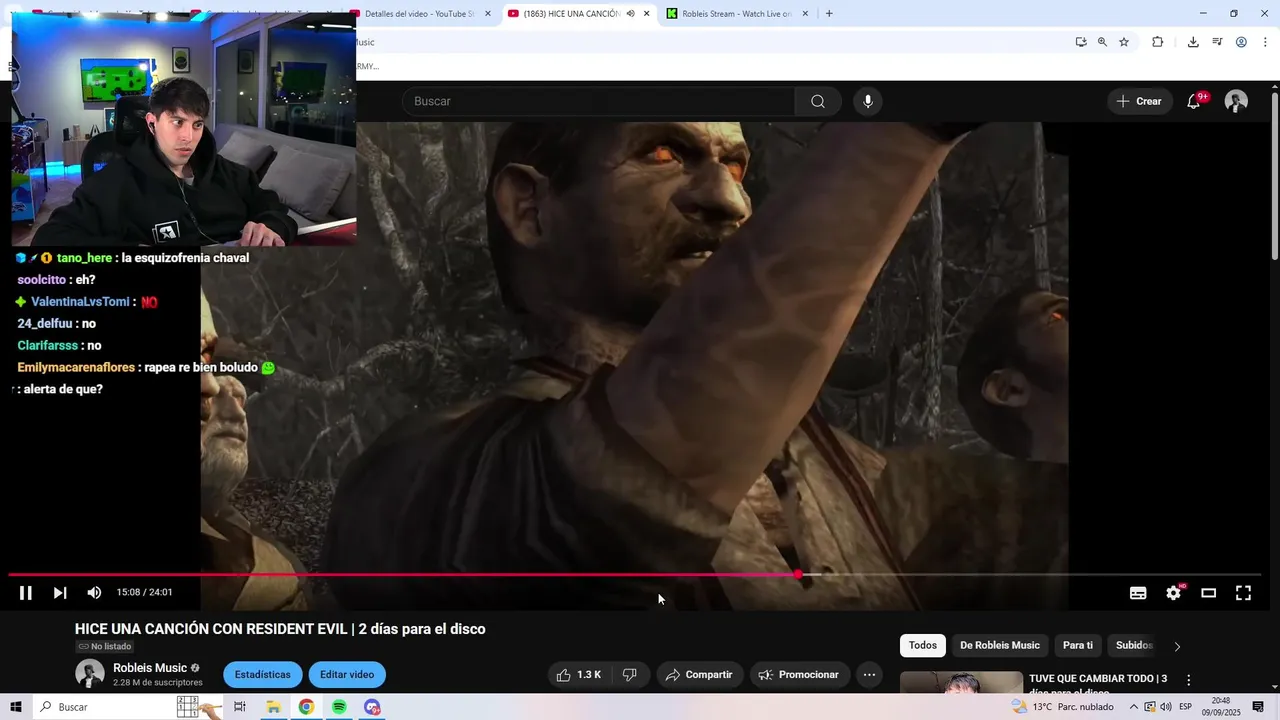1280x720 pixels.
Task: Open a new browser tab
Action: (x=829, y=14)
